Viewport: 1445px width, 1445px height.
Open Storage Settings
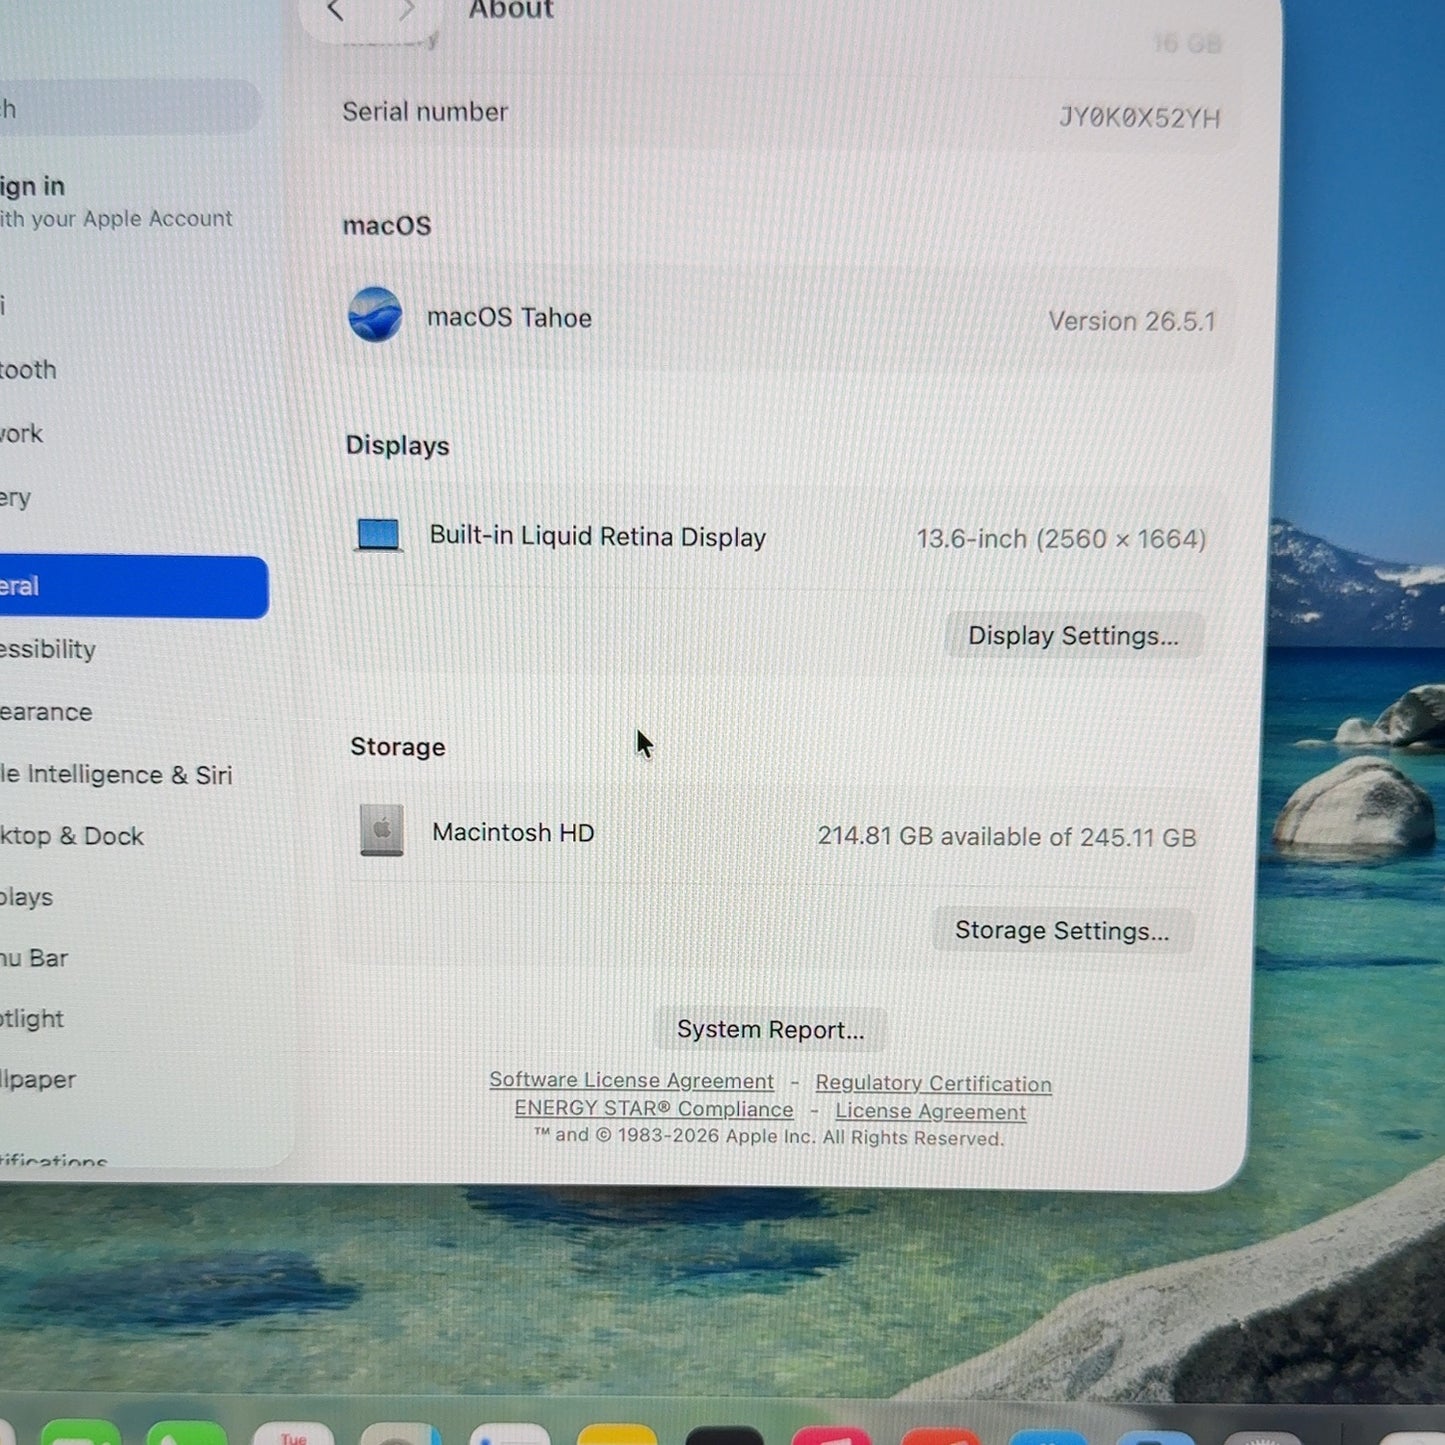tap(1062, 931)
